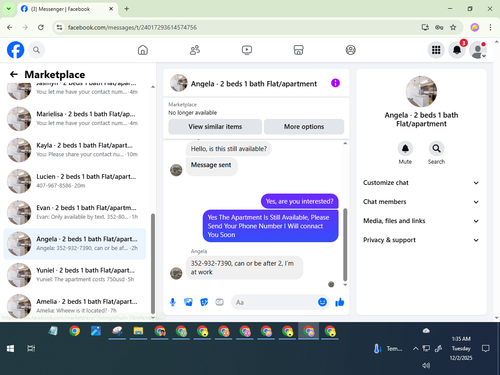Image resolution: width=500 pixels, height=375 pixels.
Task: Open Lucien conversation
Action: coord(75,181)
